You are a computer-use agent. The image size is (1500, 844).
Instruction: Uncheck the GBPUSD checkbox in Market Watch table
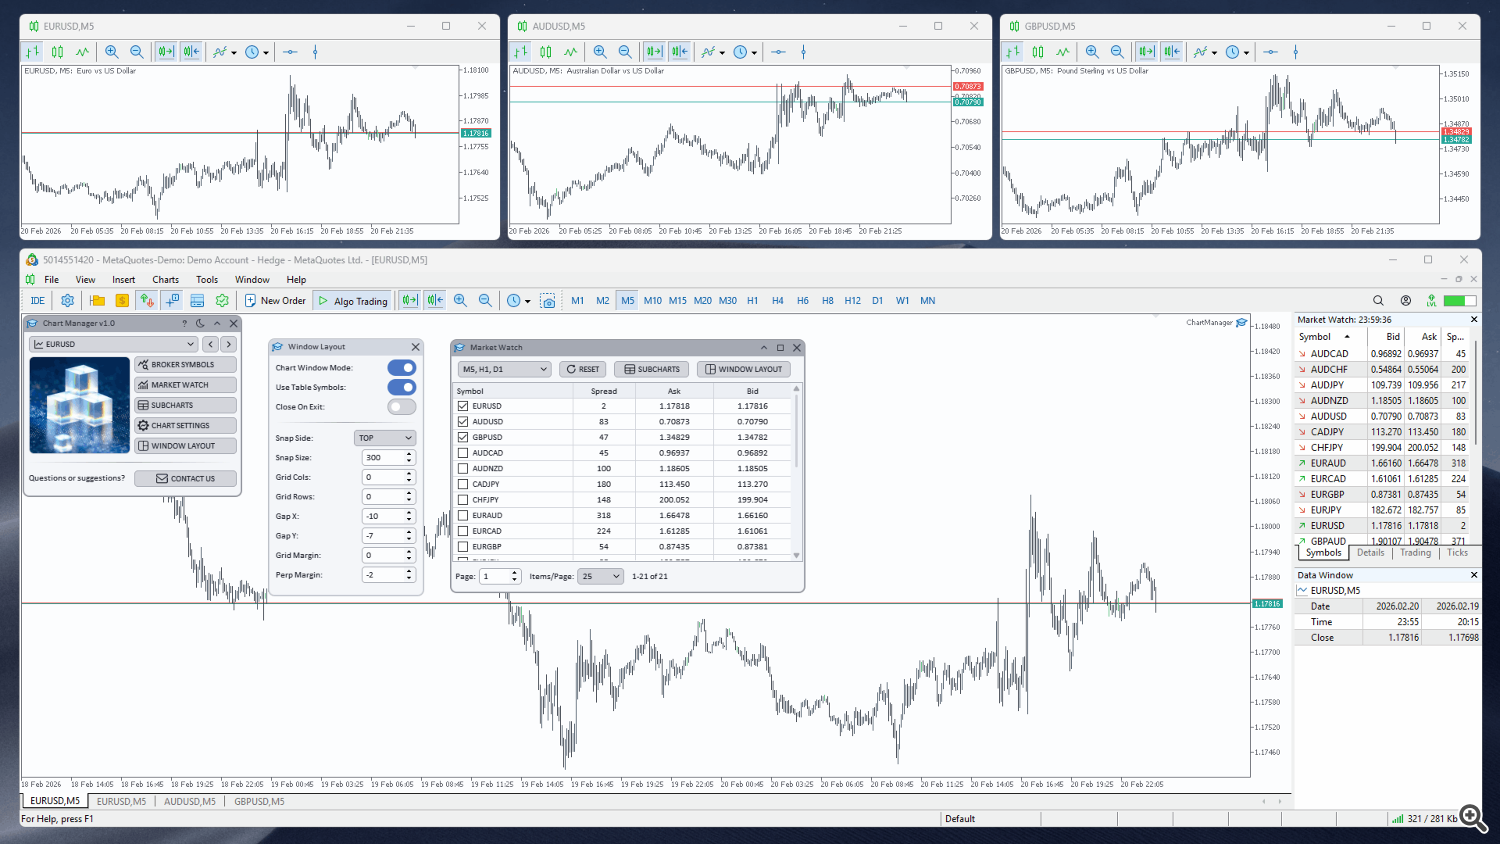point(463,437)
